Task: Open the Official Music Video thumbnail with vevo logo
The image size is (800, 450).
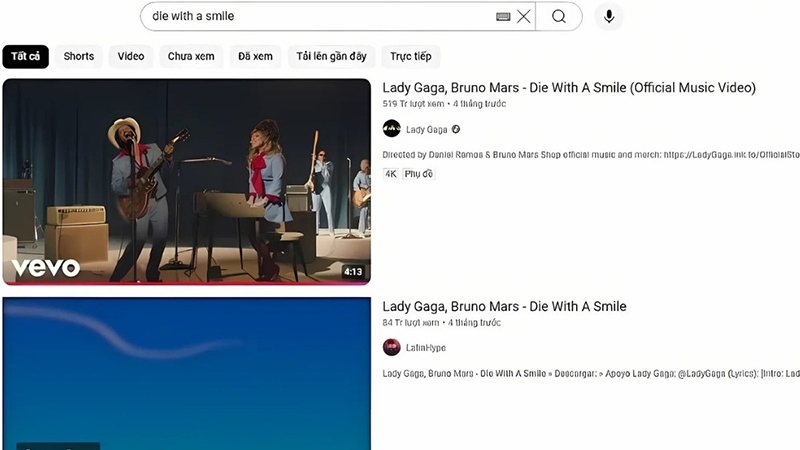Action: 187,182
